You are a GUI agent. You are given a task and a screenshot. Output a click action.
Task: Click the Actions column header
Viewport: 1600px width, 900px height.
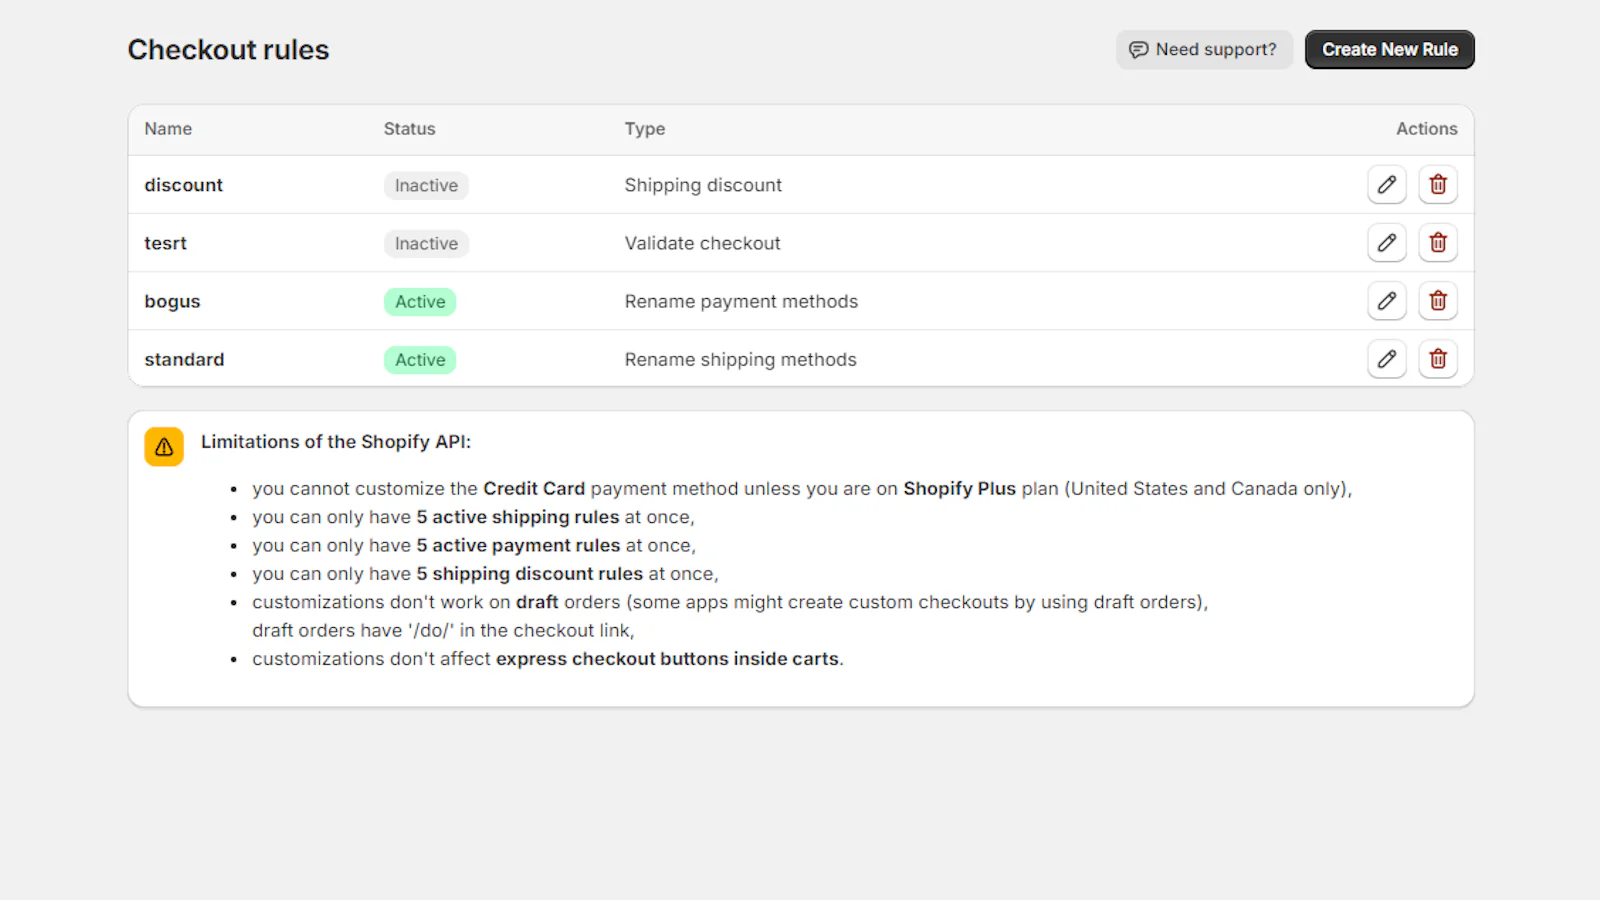click(1427, 129)
